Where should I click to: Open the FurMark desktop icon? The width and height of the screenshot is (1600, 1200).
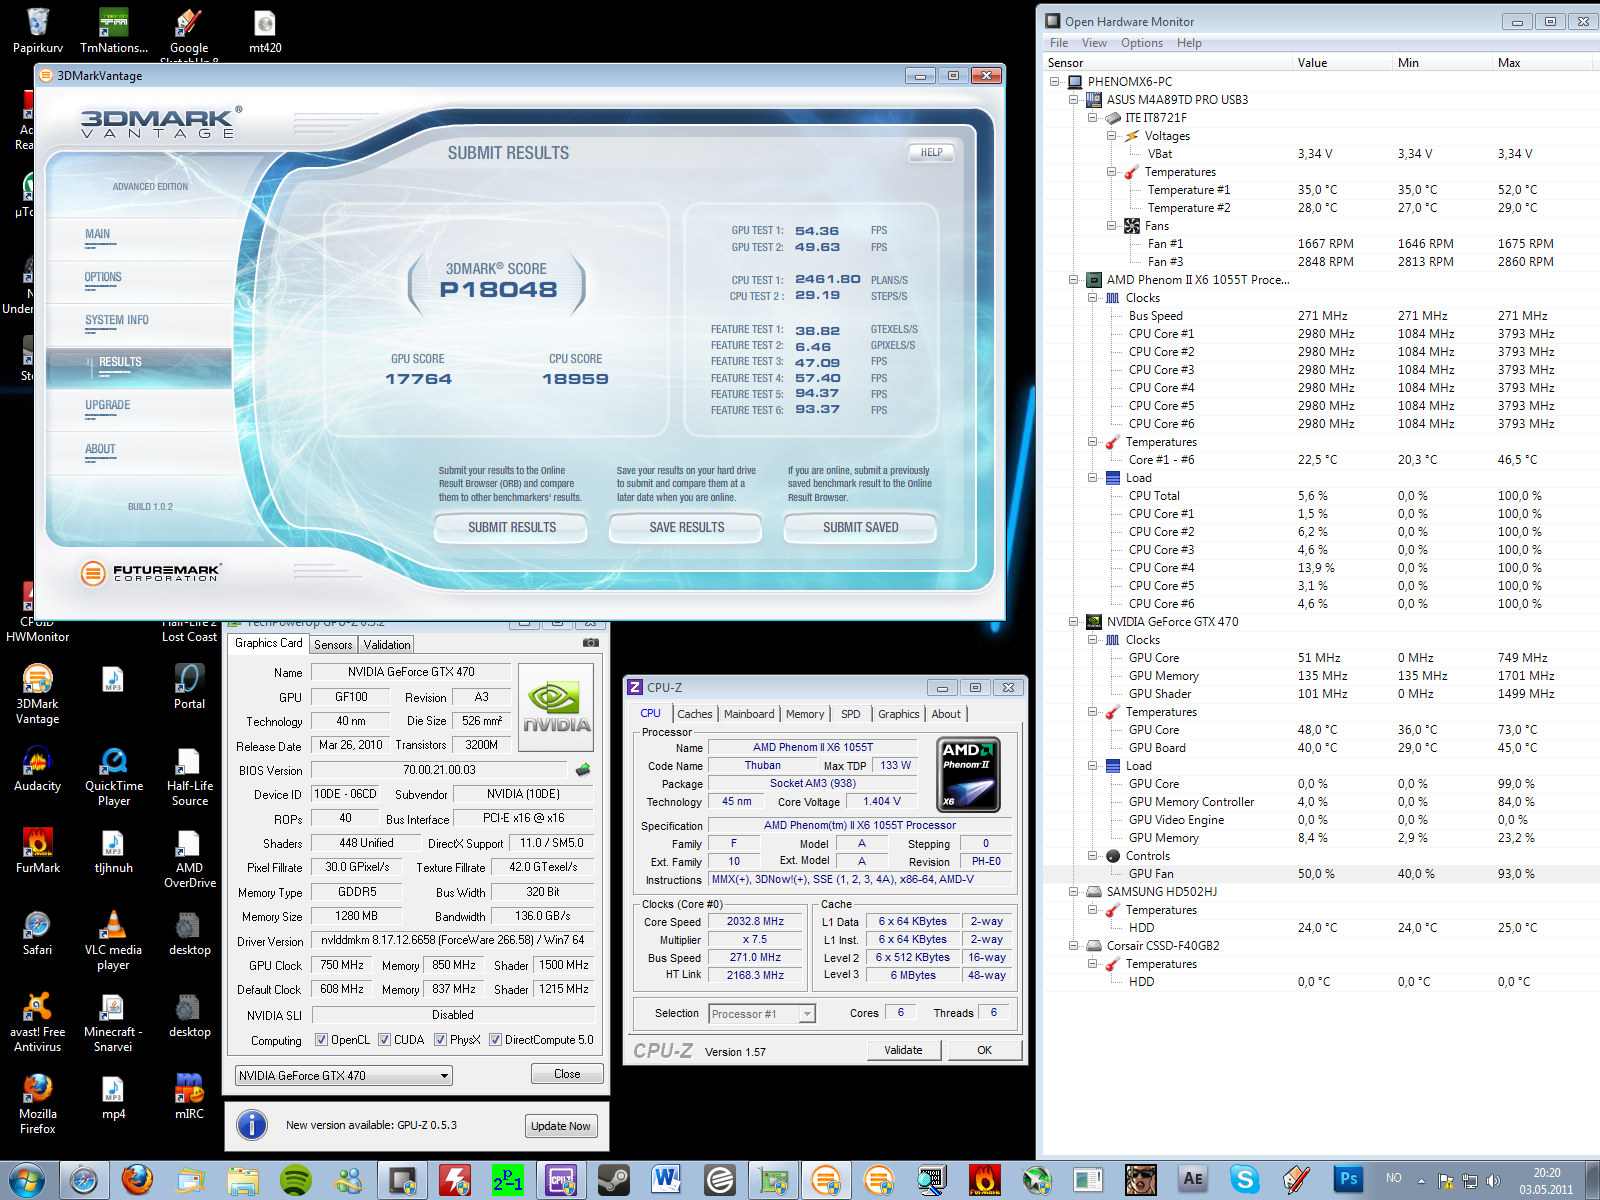[38, 852]
